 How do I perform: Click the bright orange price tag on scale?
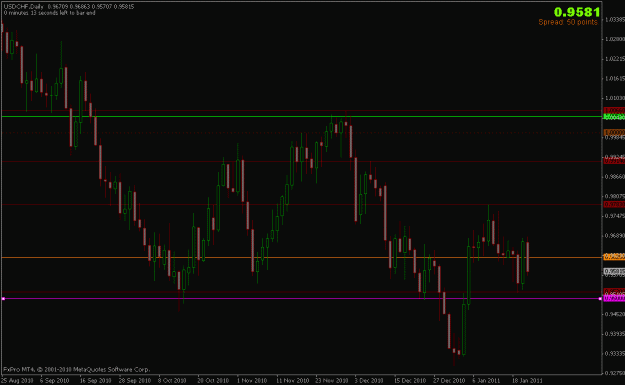click(614, 257)
